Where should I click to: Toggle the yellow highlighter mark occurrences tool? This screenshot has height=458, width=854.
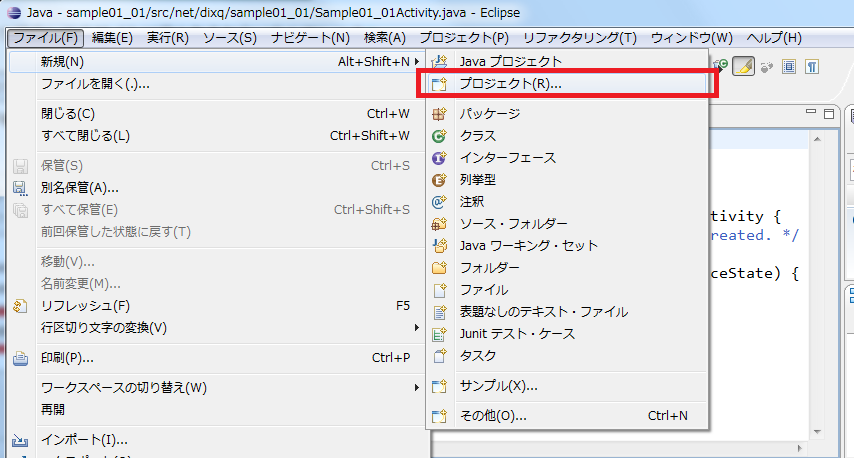[x=743, y=66]
